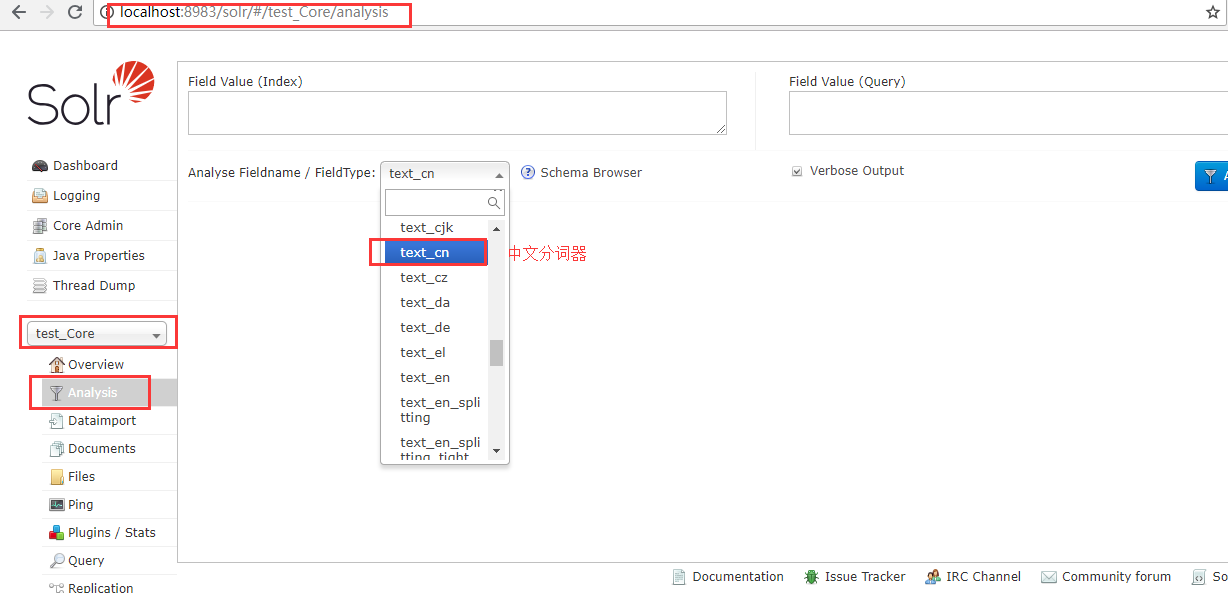1228x593 pixels.
Task: Open the Query section
Action: click(86, 561)
